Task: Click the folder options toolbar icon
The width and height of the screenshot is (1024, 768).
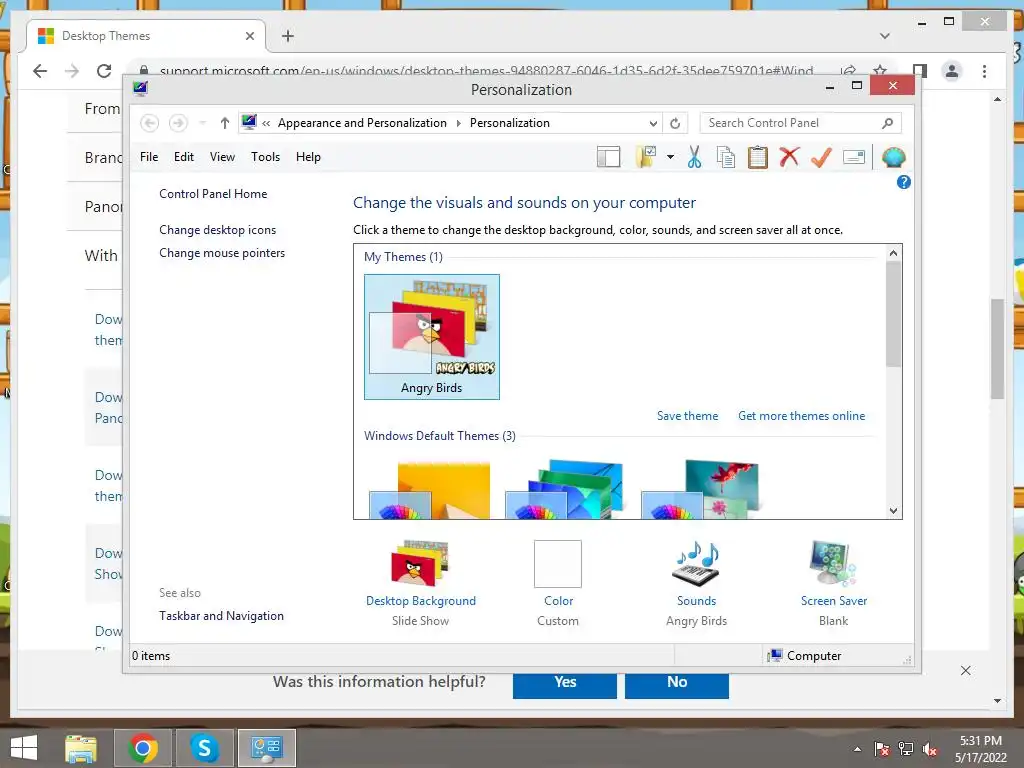Action: (x=646, y=157)
